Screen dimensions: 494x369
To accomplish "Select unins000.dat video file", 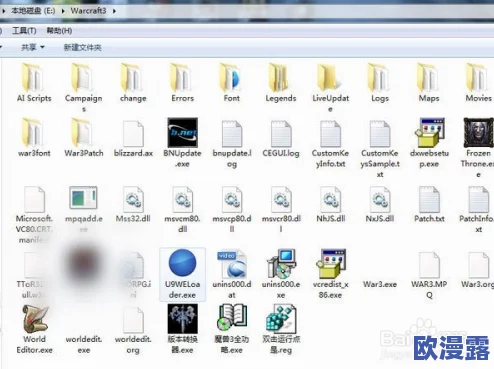I will click(232, 275).
